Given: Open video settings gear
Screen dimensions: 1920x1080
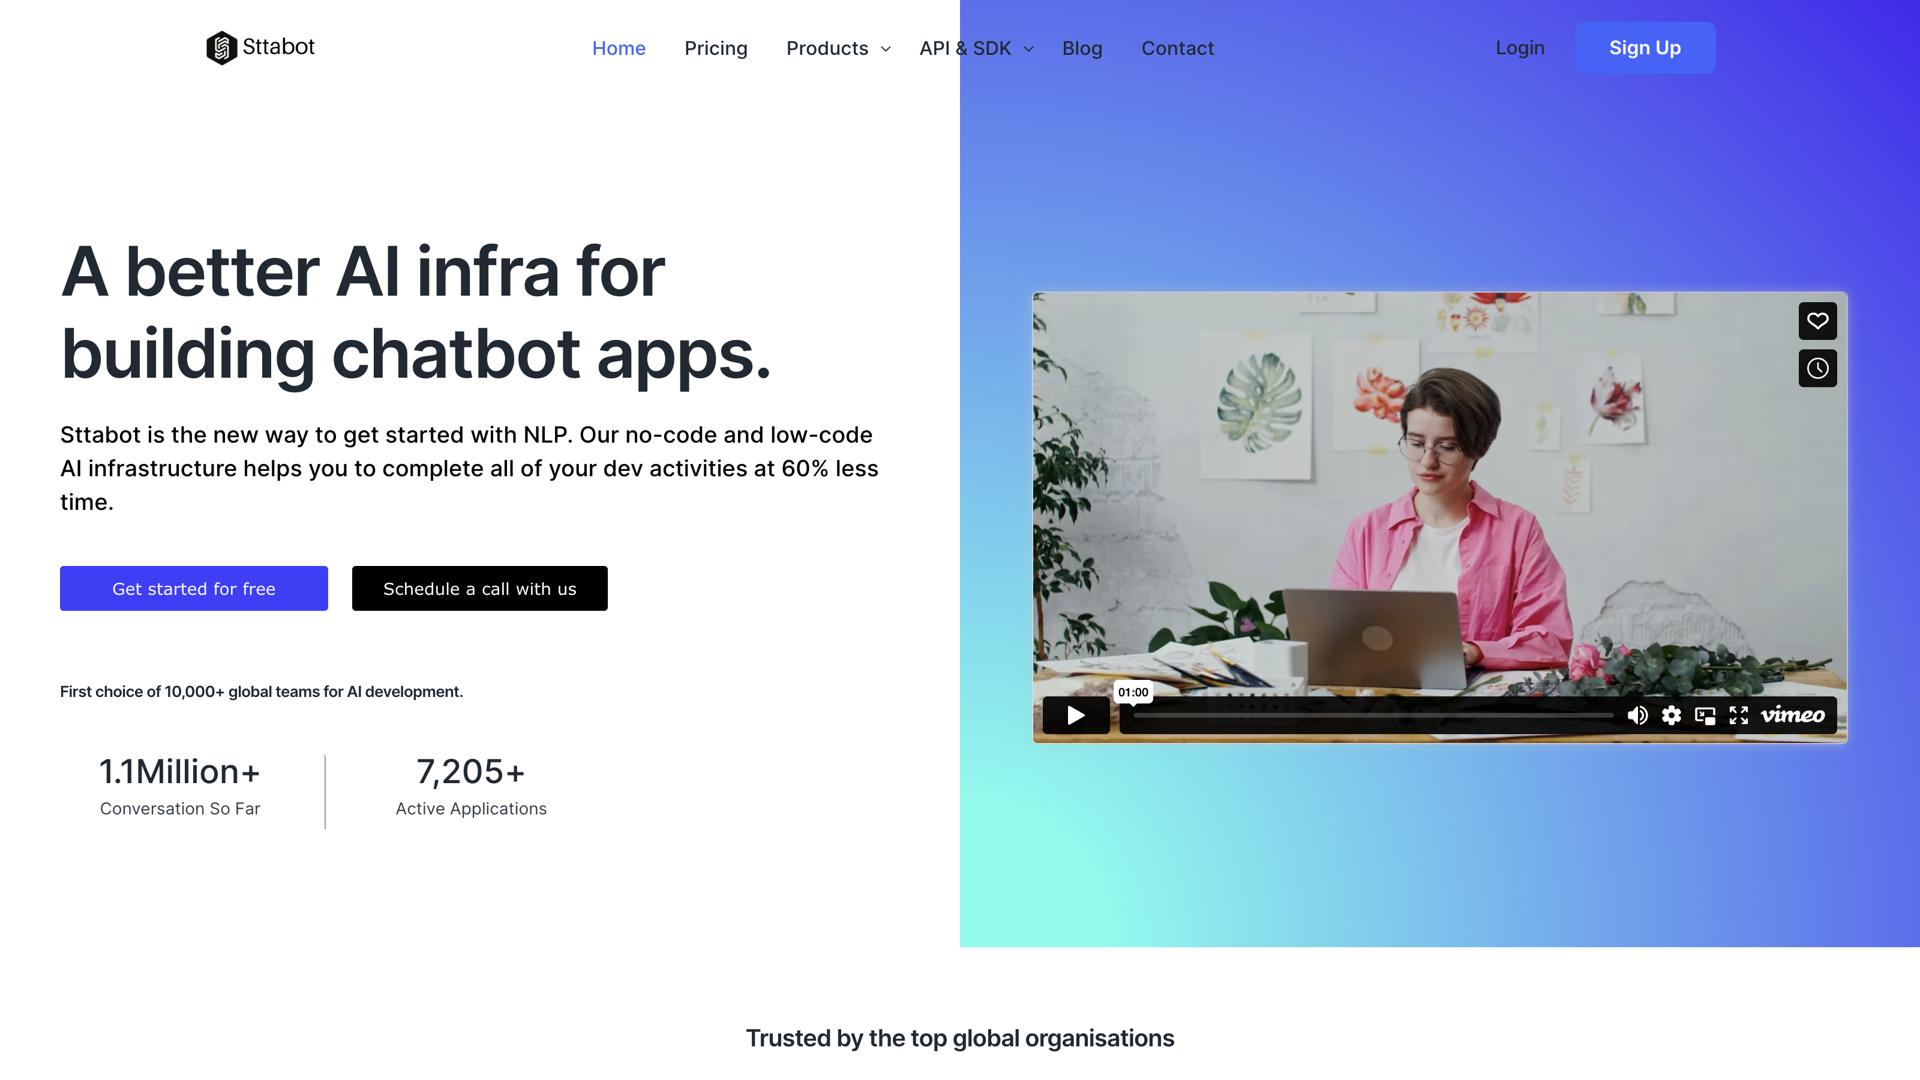Looking at the screenshot, I should coord(1671,715).
